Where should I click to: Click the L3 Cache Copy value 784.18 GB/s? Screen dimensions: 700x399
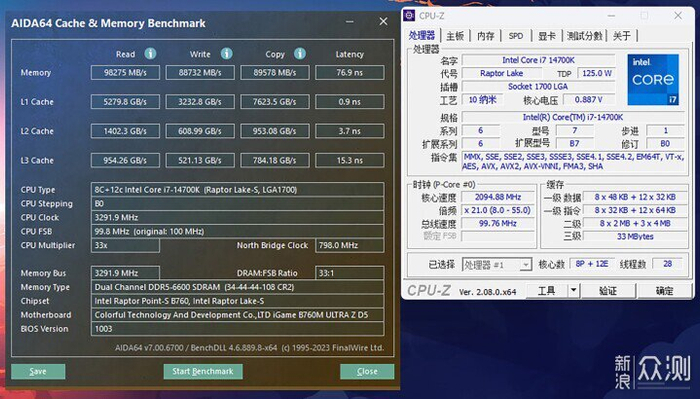coord(275,160)
